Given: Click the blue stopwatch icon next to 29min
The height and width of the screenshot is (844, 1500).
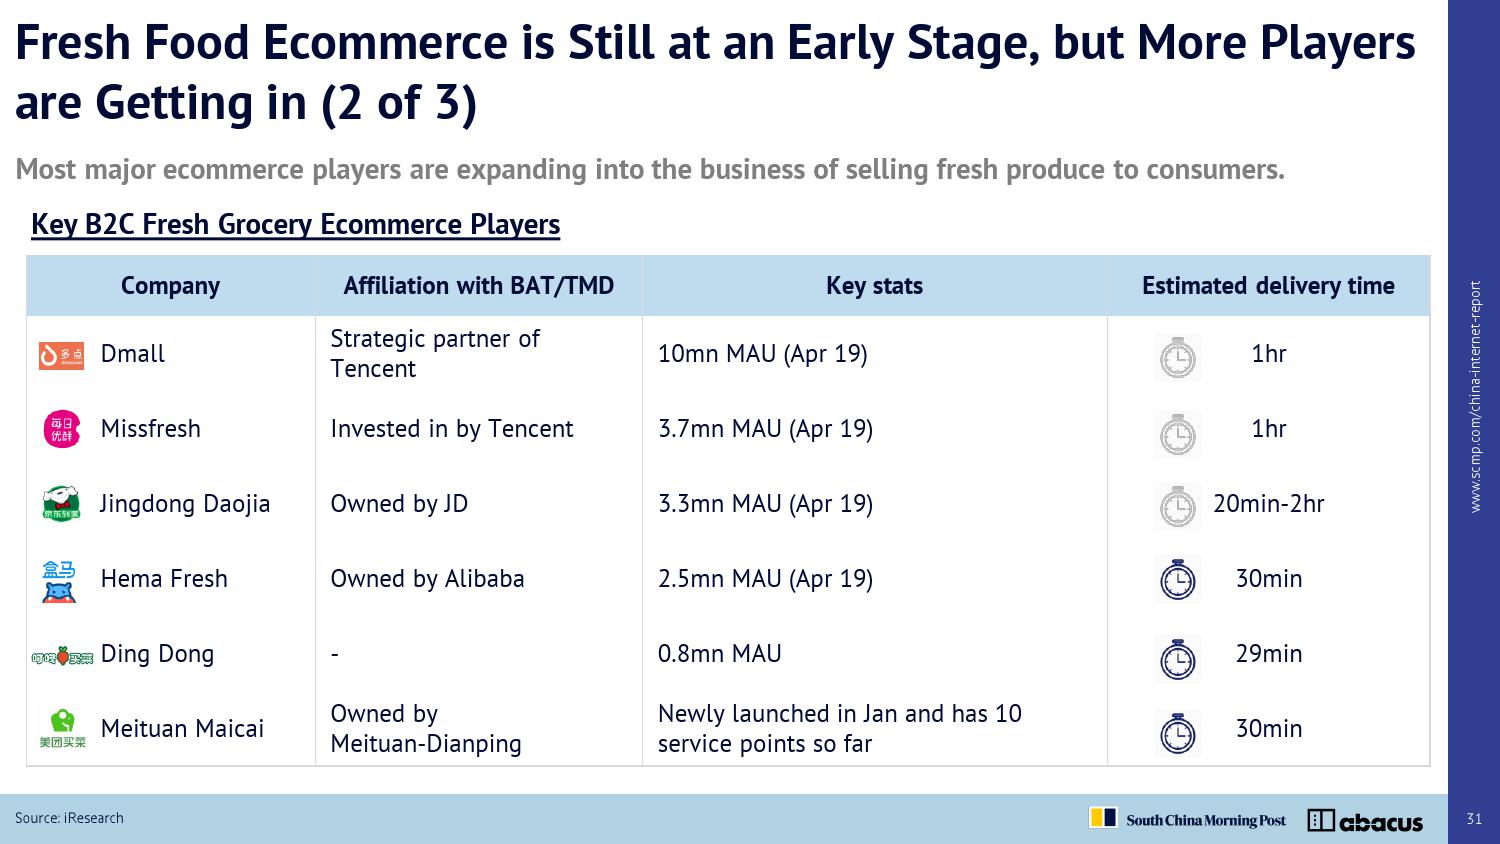Looking at the screenshot, I should coord(1177,658).
